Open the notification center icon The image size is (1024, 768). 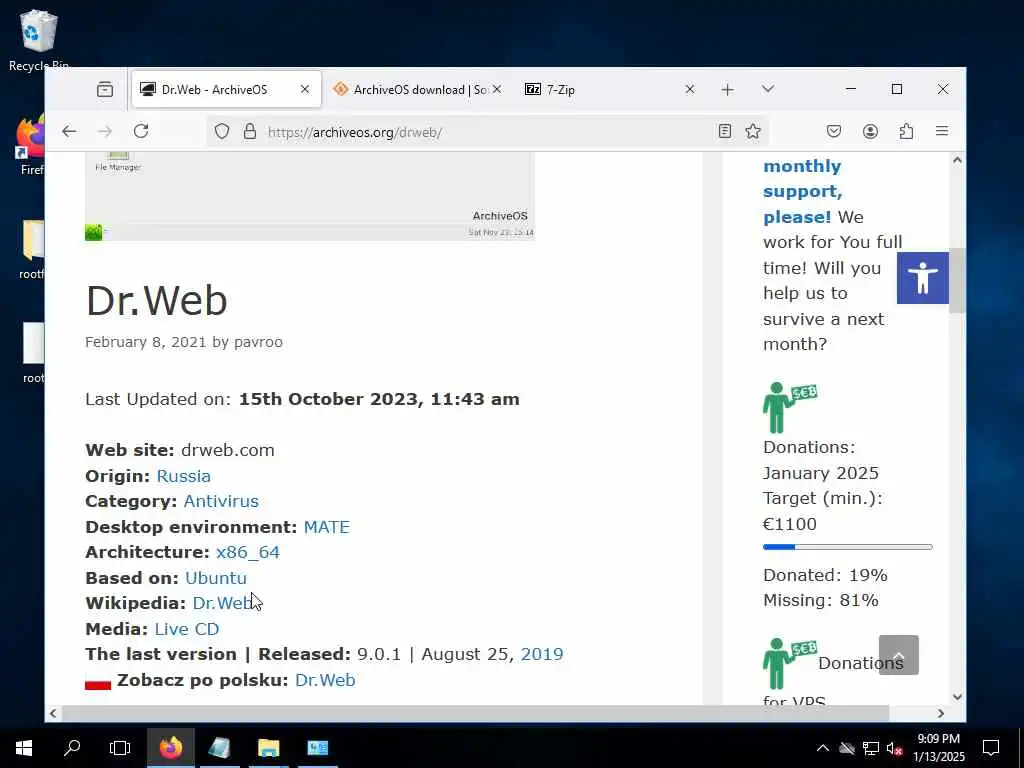[991, 748]
